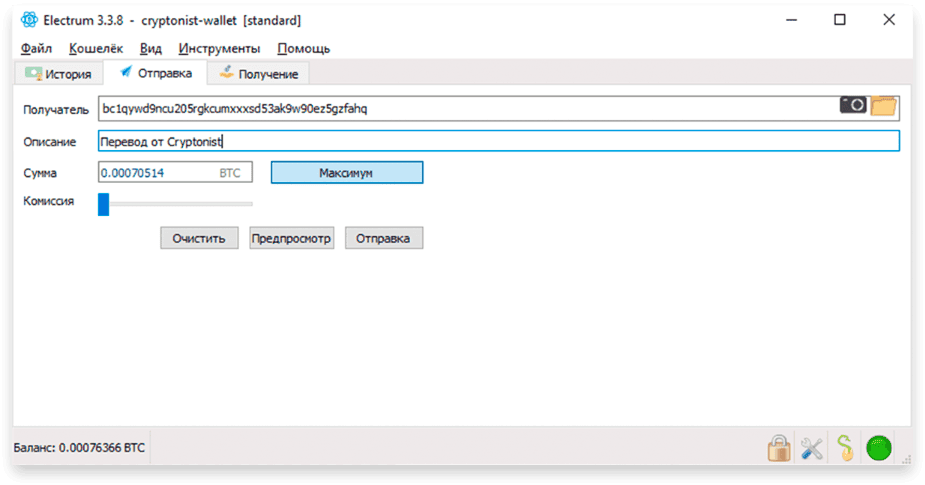Image resolution: width=925 pixels, height=485 pixels.
Task: Click the Описание description field
Action: [499, 141]
